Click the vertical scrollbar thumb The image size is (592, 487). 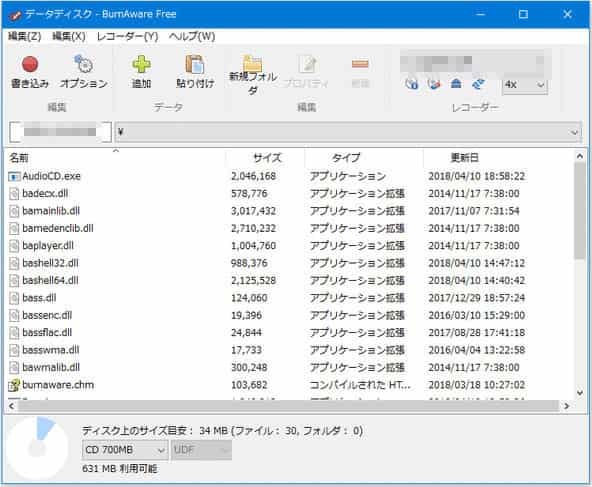coord(580,211)
